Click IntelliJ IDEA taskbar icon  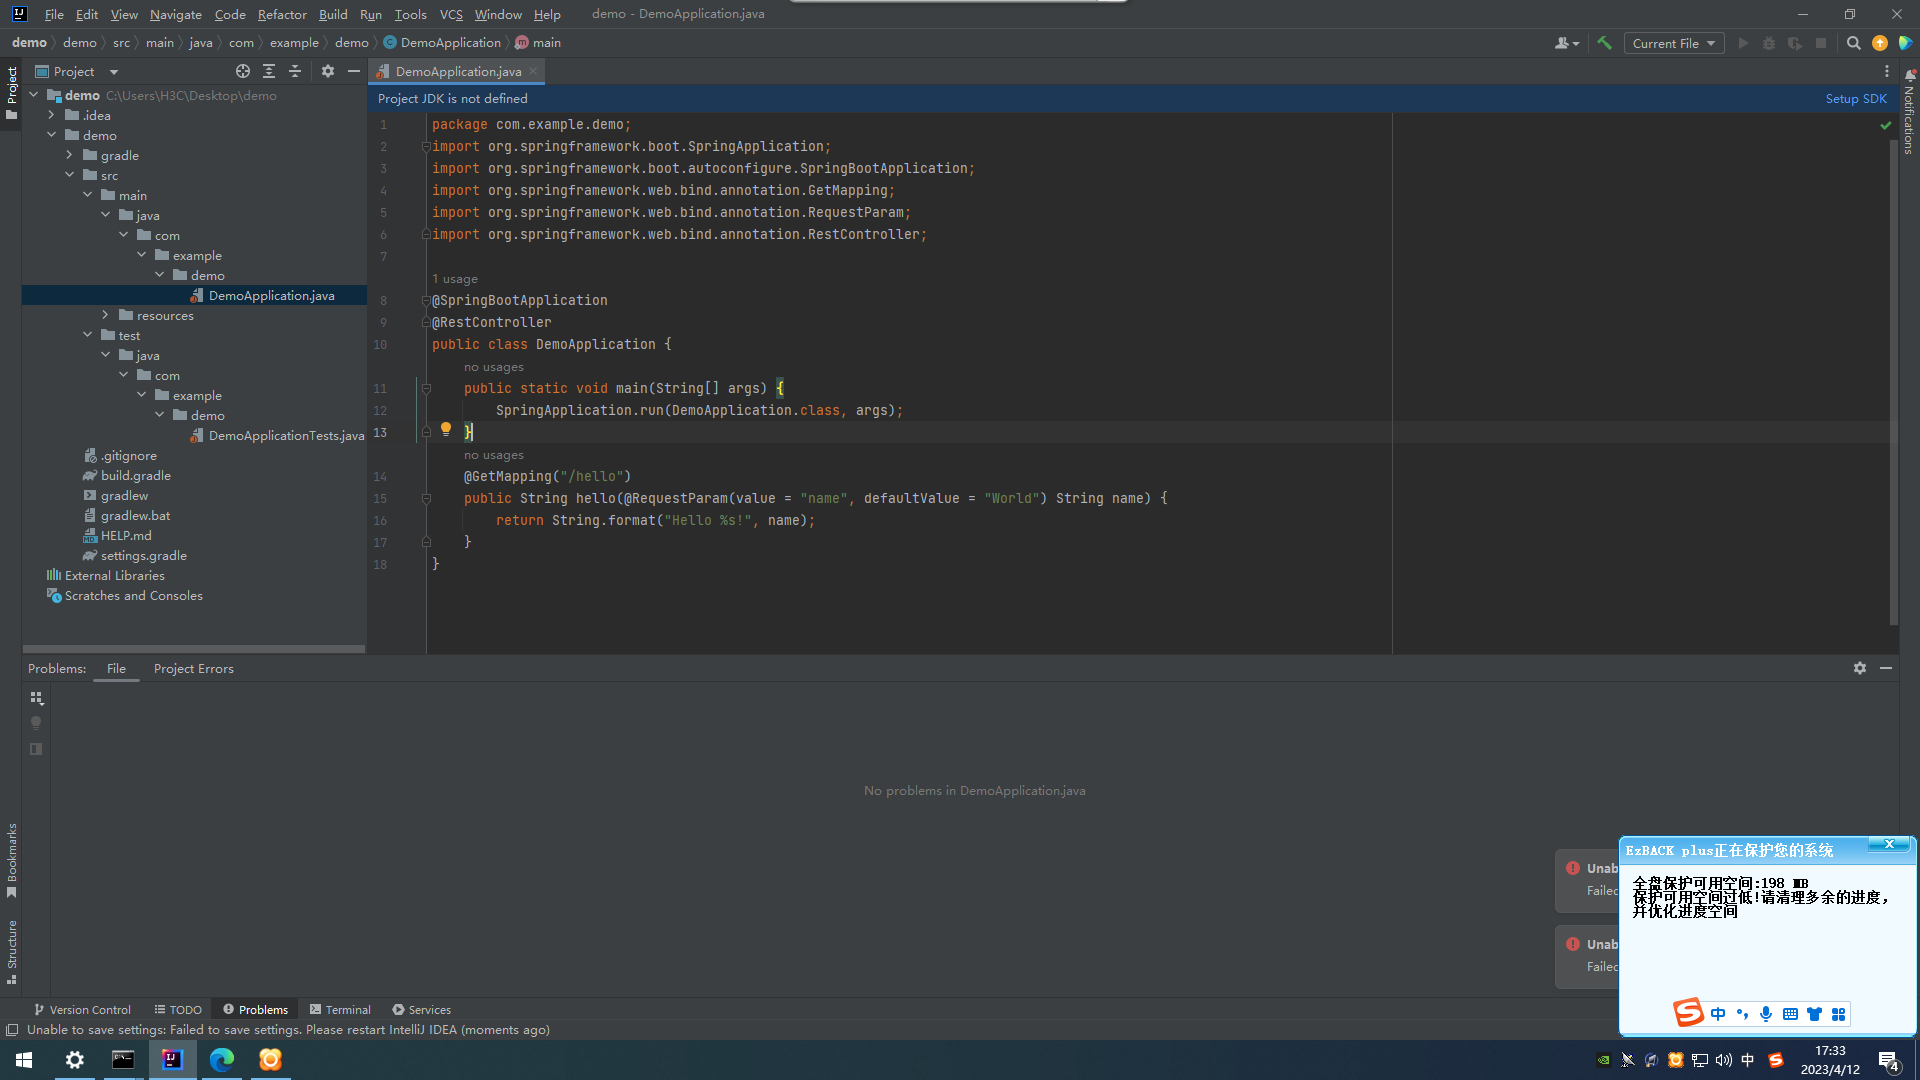pos(172,1060)
